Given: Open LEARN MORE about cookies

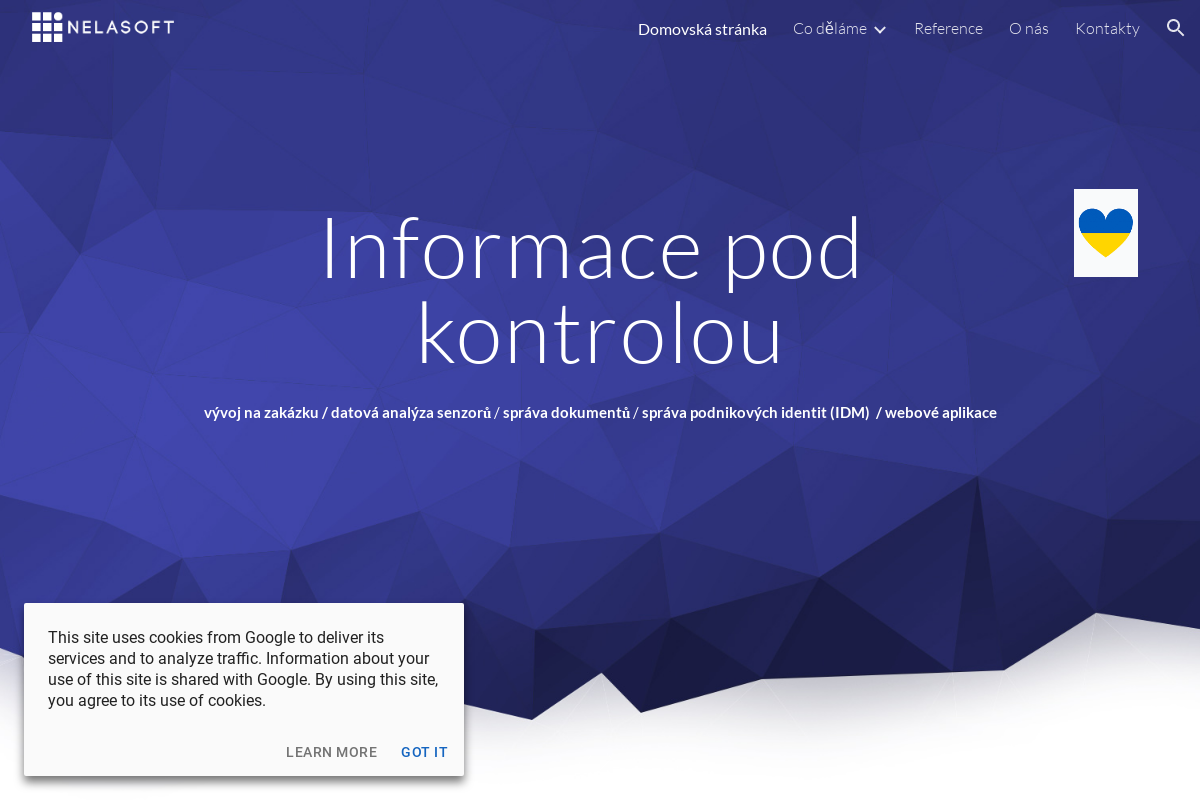Looking at the screenshot, I should coord(331,752).
